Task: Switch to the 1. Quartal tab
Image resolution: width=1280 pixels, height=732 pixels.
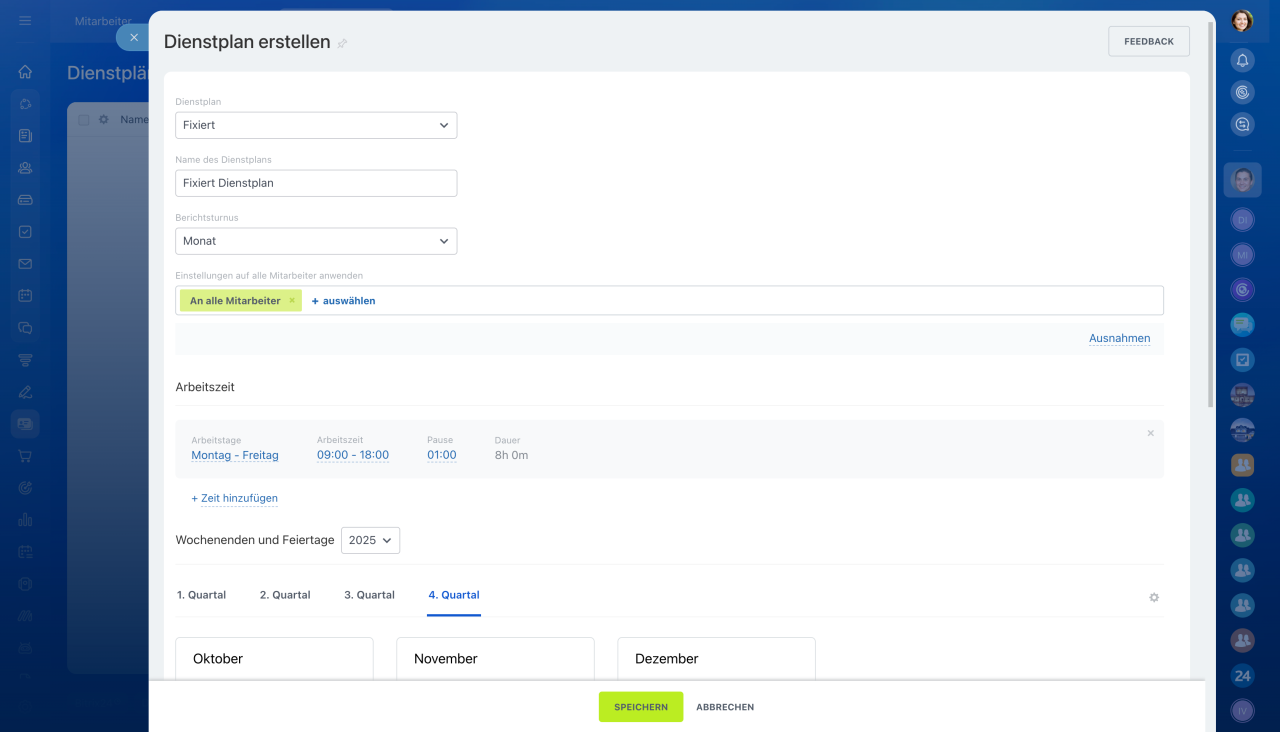Action: click(201, 595)
